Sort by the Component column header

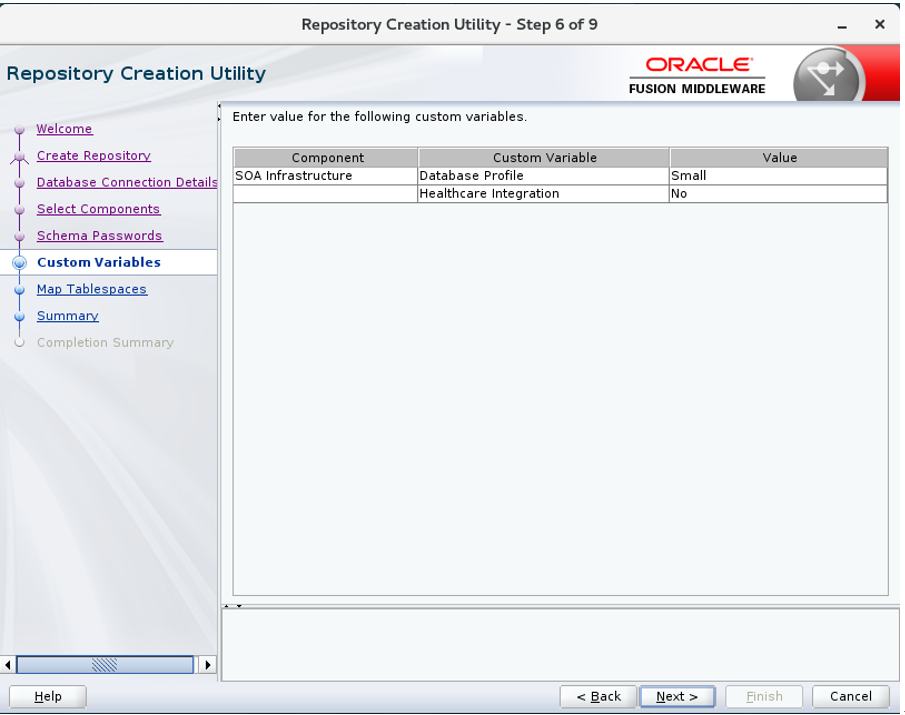[x=326, y=158]
